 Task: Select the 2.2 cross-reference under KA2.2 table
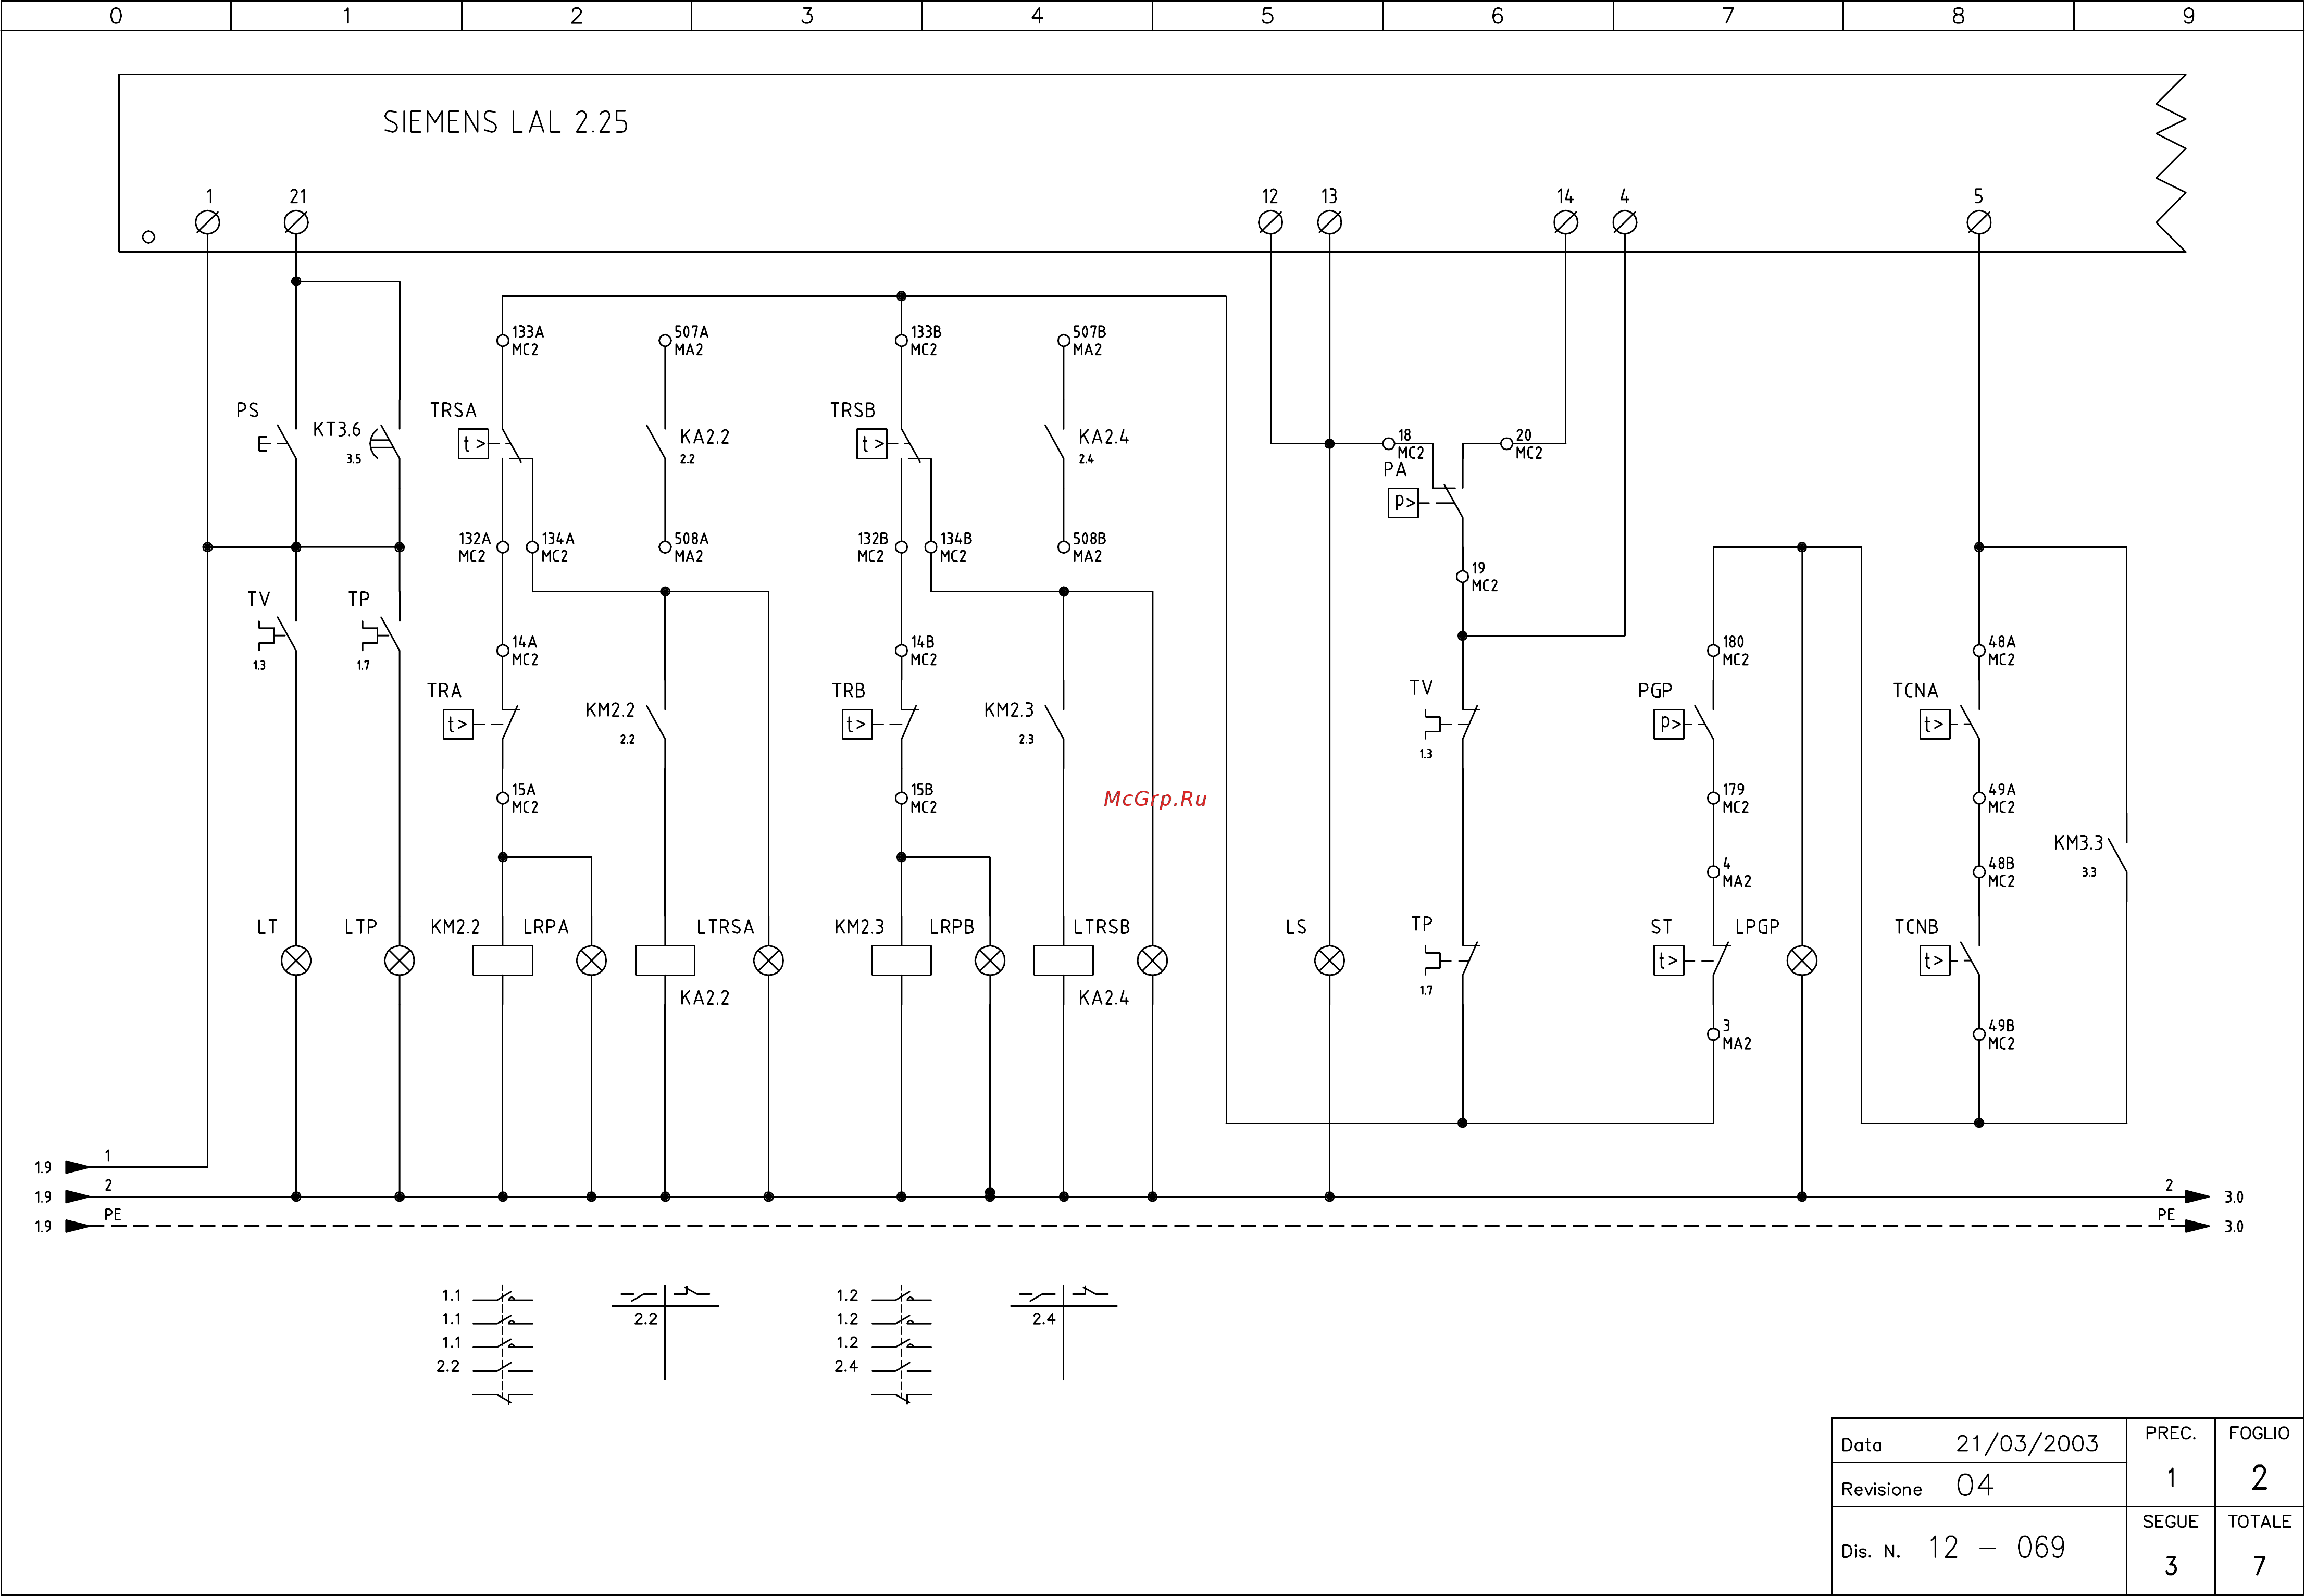pyautogui.click(x=645, y=1319)
